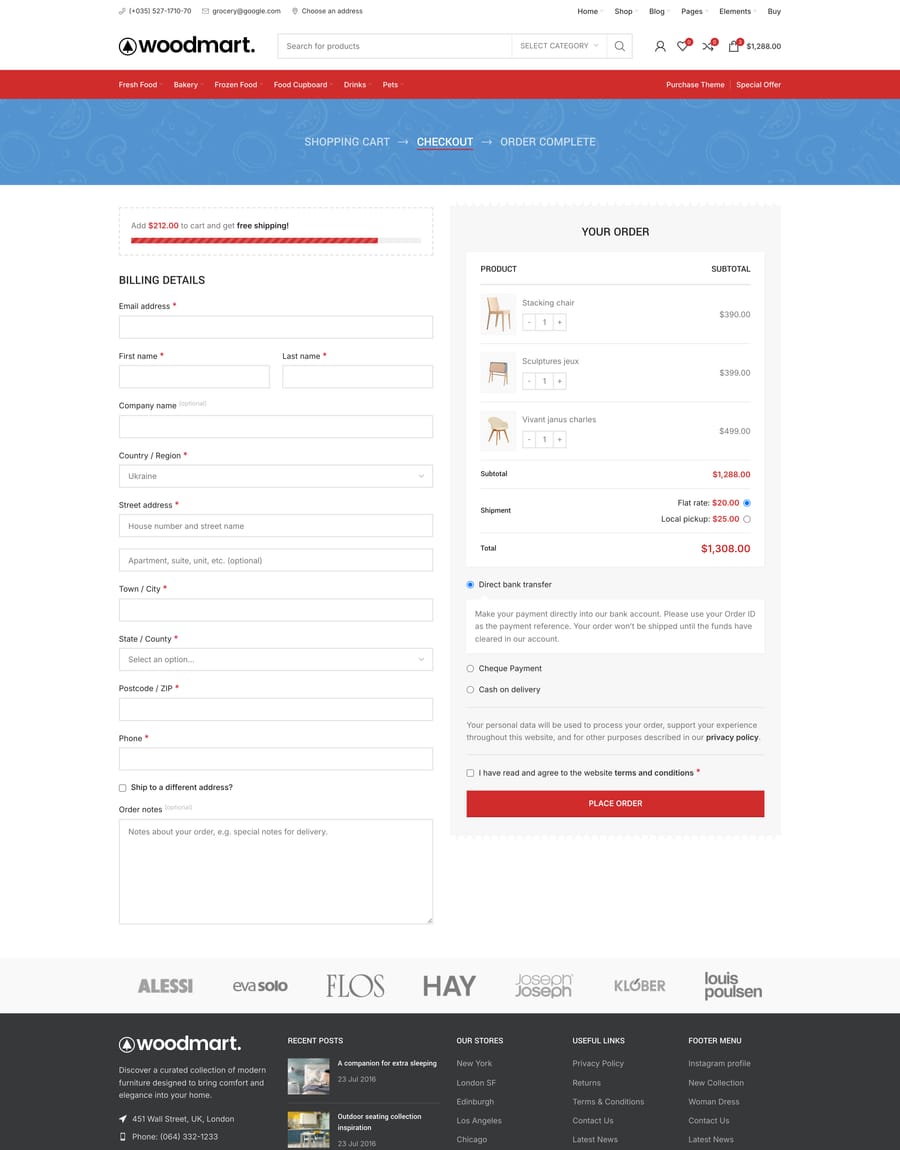Expand the Food Cupboard menu
The width and height of the screenshot is (900, 1150).
point(303,85)
